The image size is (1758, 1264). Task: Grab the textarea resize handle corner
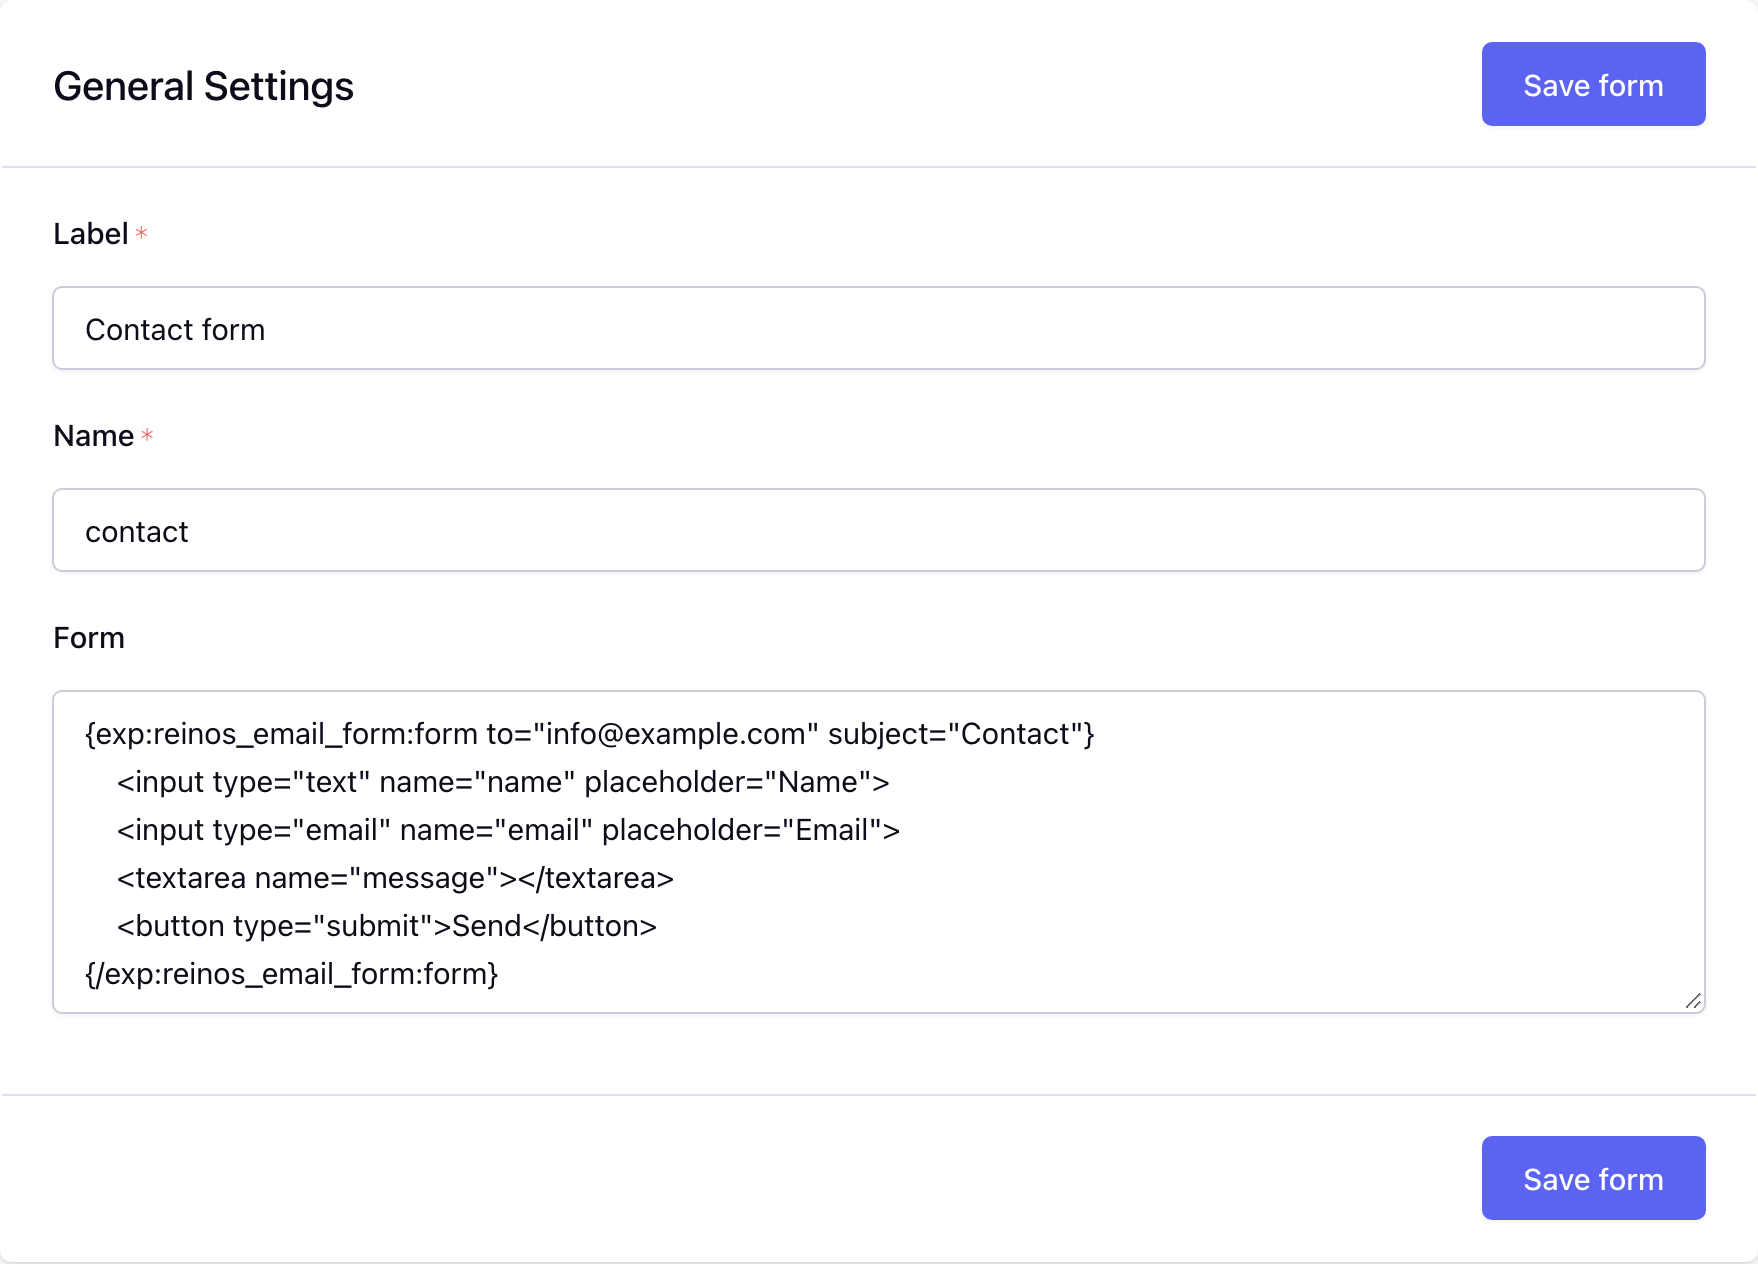(x=1693, y=1001)
